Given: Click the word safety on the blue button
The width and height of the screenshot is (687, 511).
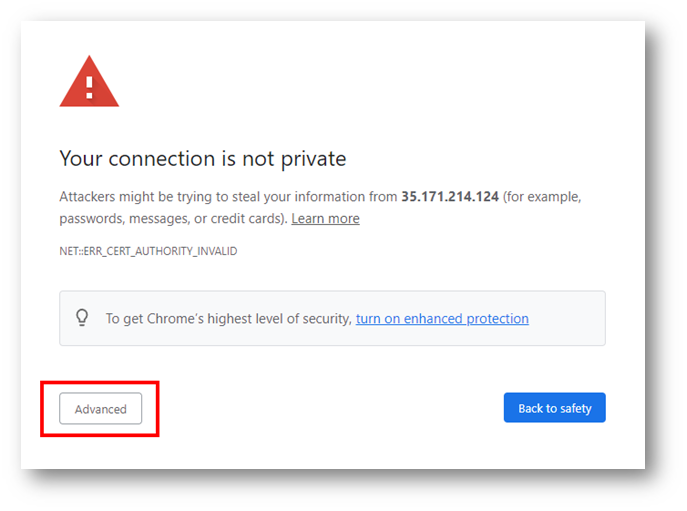Looking at the screenshot, I should [576, 408].
